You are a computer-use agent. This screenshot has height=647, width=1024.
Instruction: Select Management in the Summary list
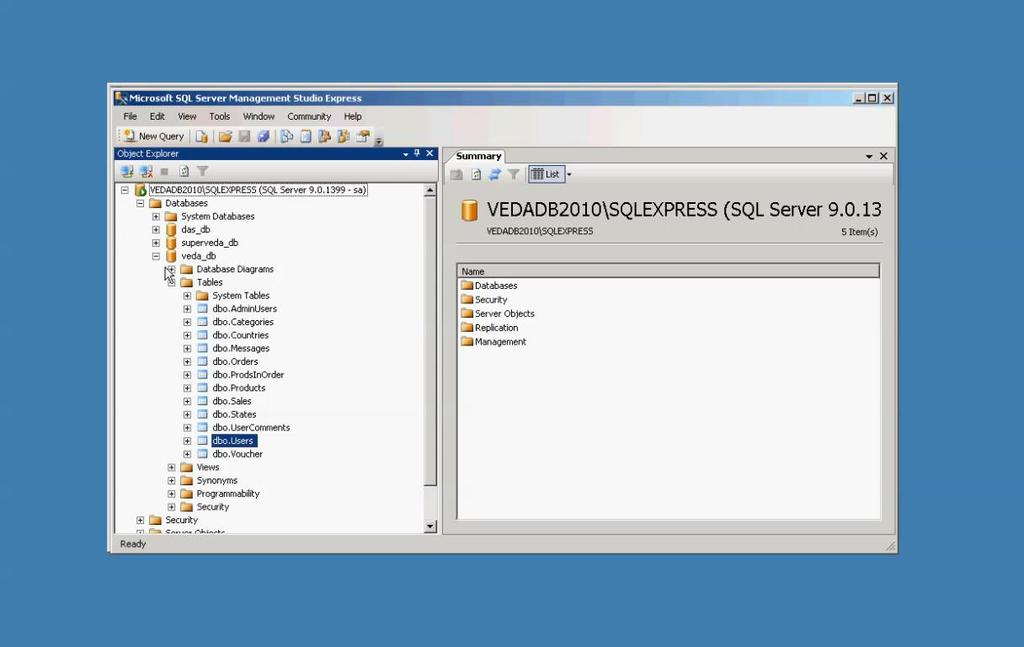[500, 342]
